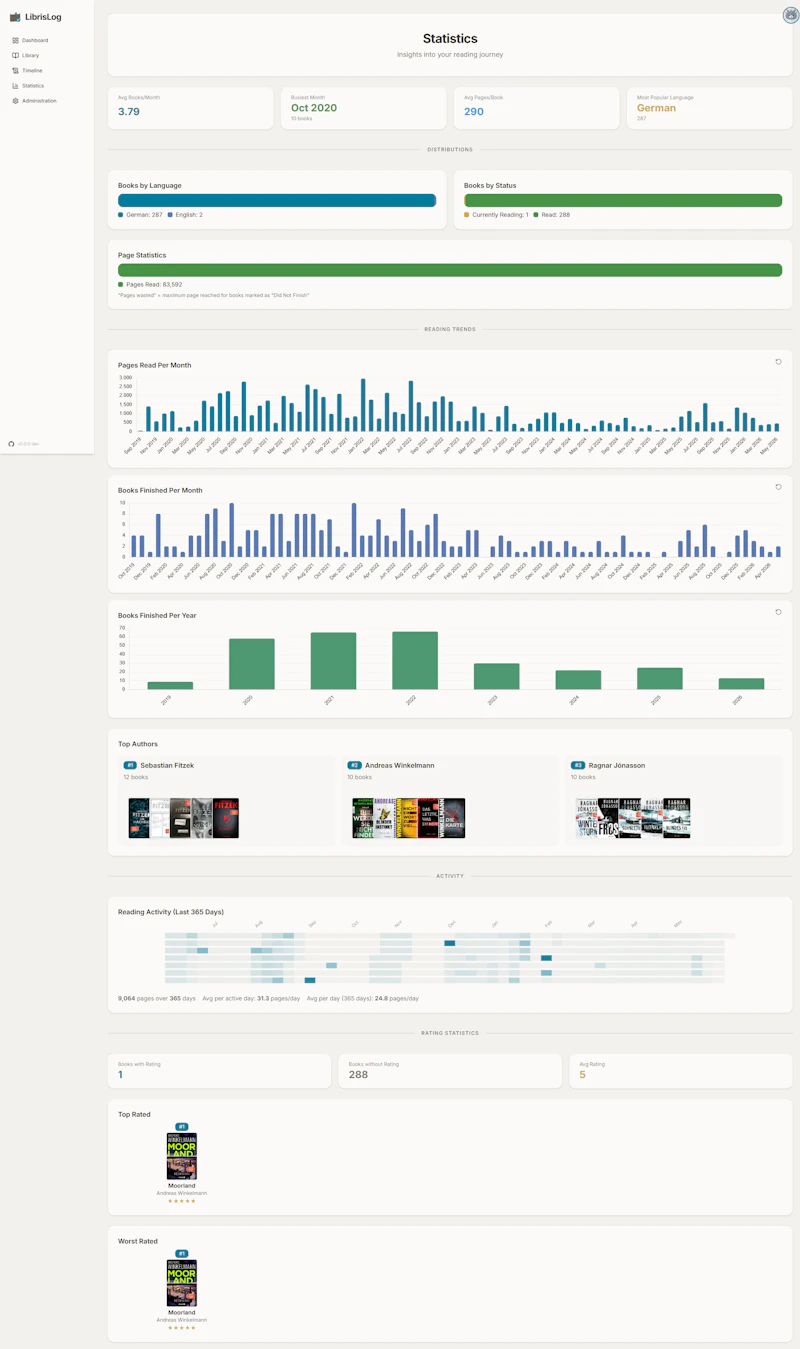Image resolution: width=800 pixels, height=1349 pixels.
Task: Click the #1 badge in Top Rated
Action: [182, 1127]
